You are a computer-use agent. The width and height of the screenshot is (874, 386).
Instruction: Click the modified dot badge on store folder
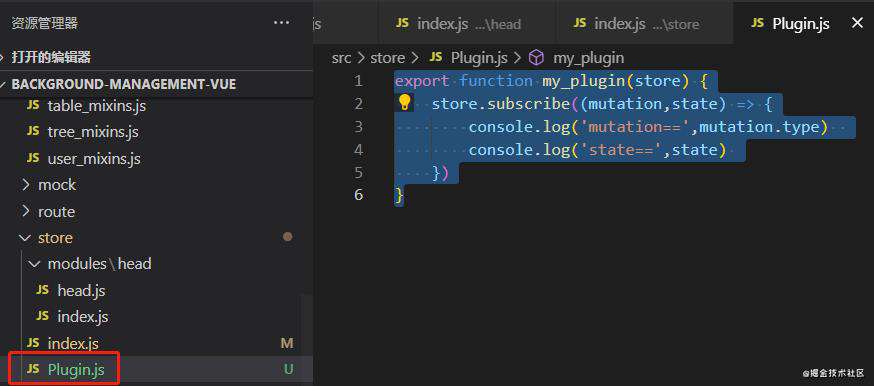[288, 237]
